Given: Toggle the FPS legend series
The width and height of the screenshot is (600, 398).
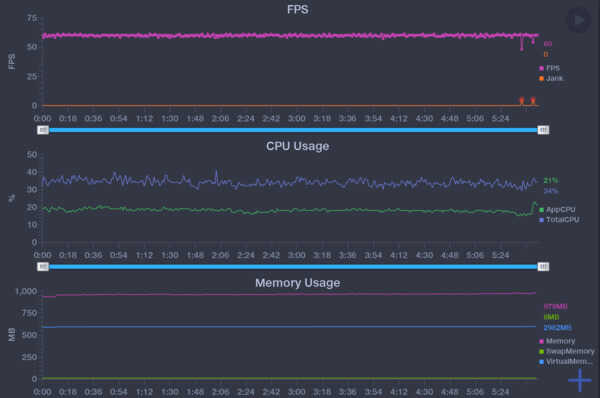Looking at the screenshot, I should click(x=549, y=68).
